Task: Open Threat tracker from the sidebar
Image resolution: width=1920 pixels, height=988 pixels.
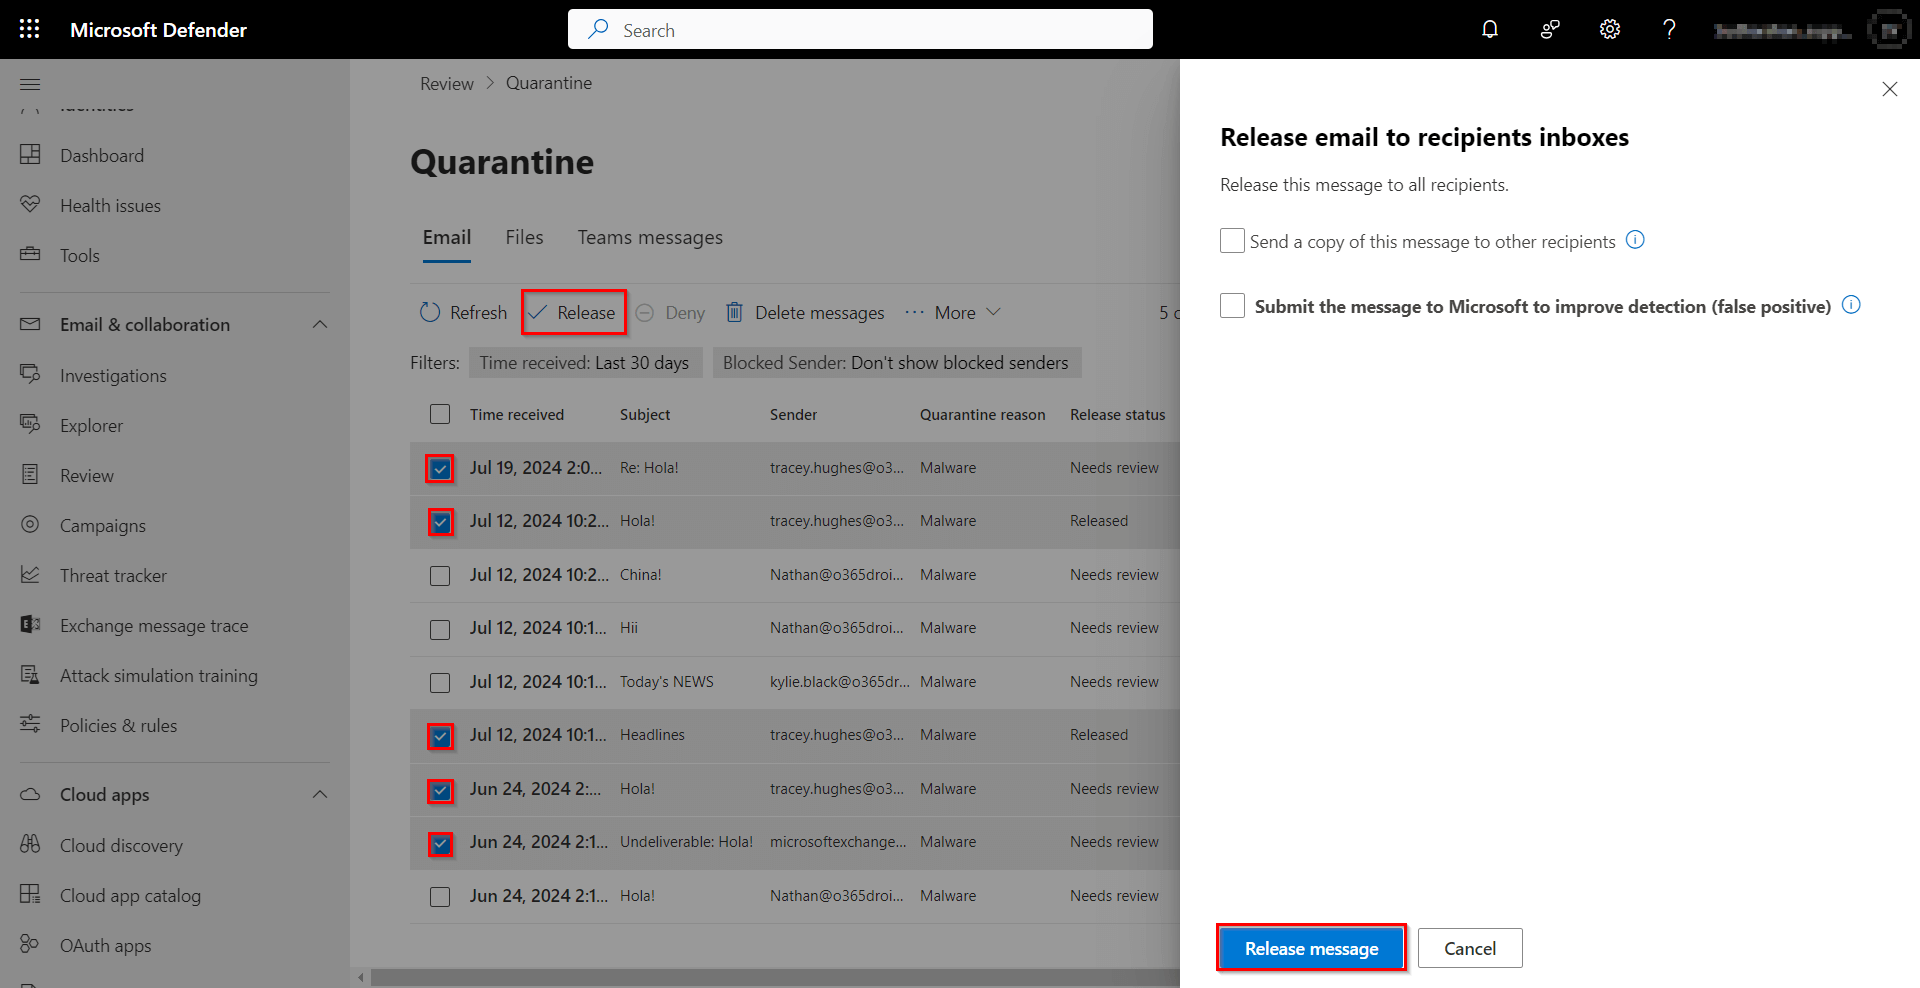Action: [113, 575]
